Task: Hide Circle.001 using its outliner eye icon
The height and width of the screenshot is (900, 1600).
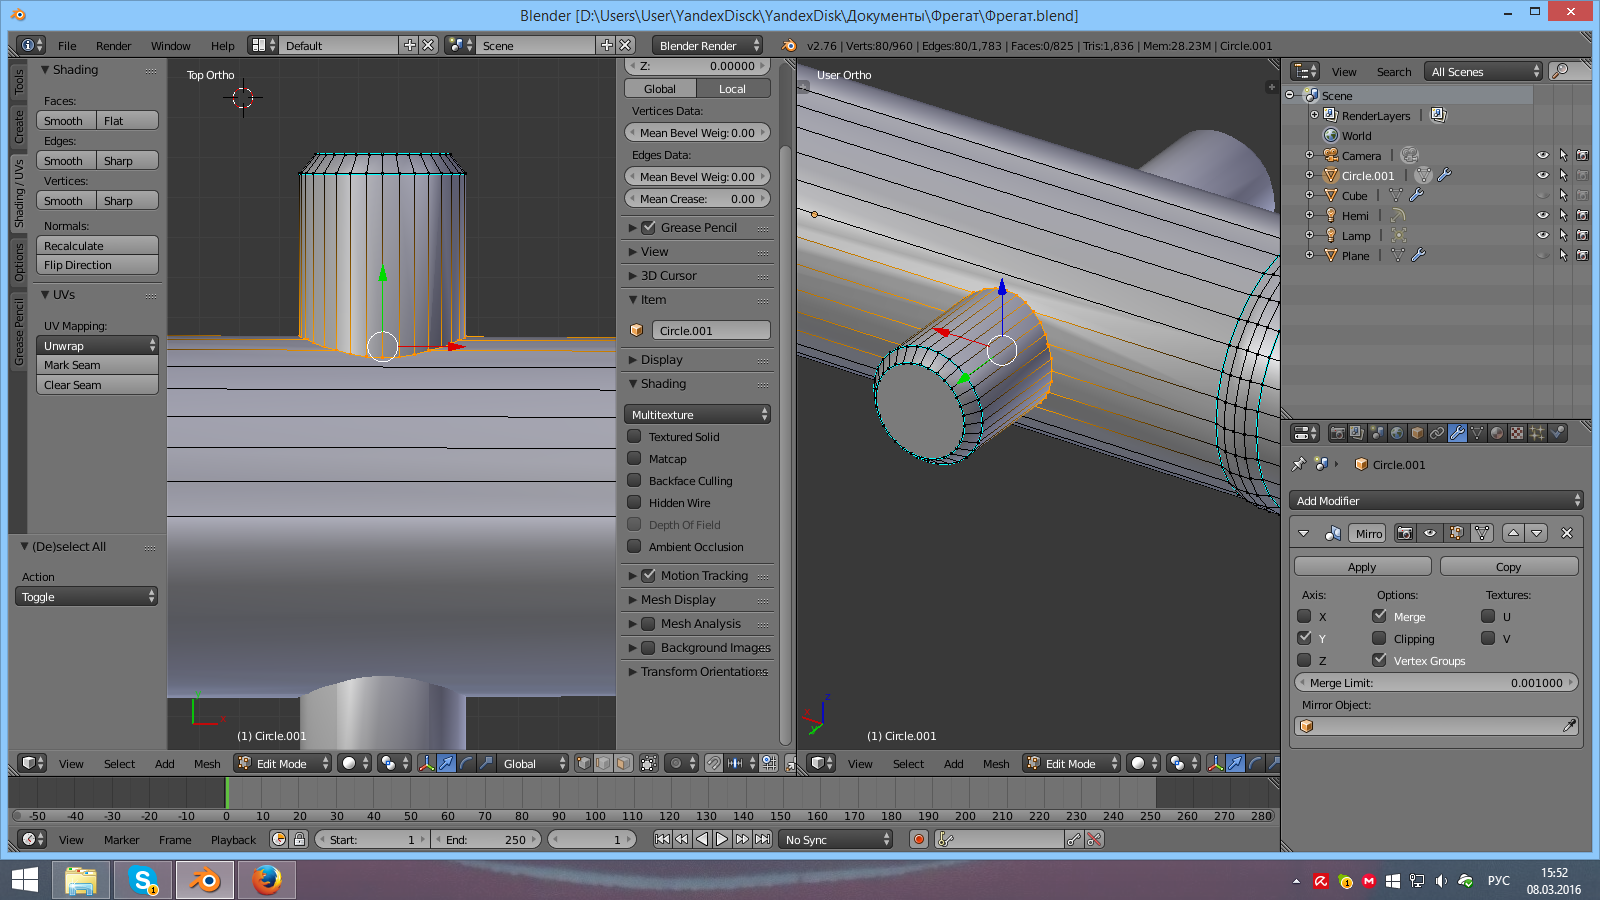Action: (x=1543, y=175)
